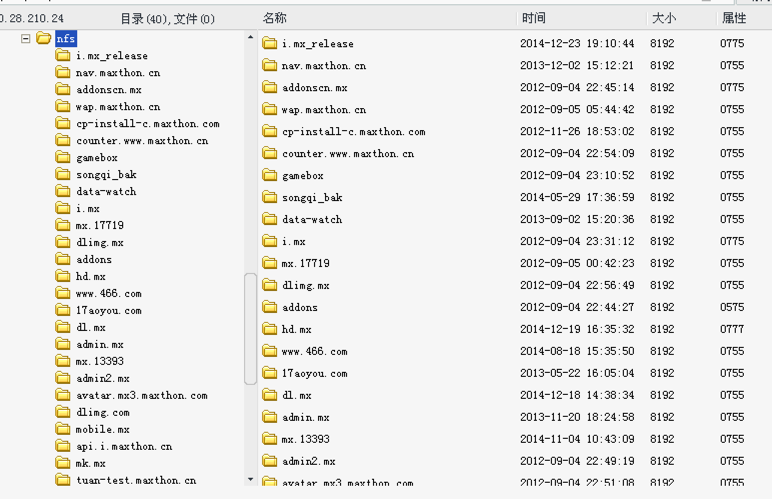Viewport: 772px width, 499px height.
Task: Click folder icon for hd.mx in file list
Action: tap(269, 329)
